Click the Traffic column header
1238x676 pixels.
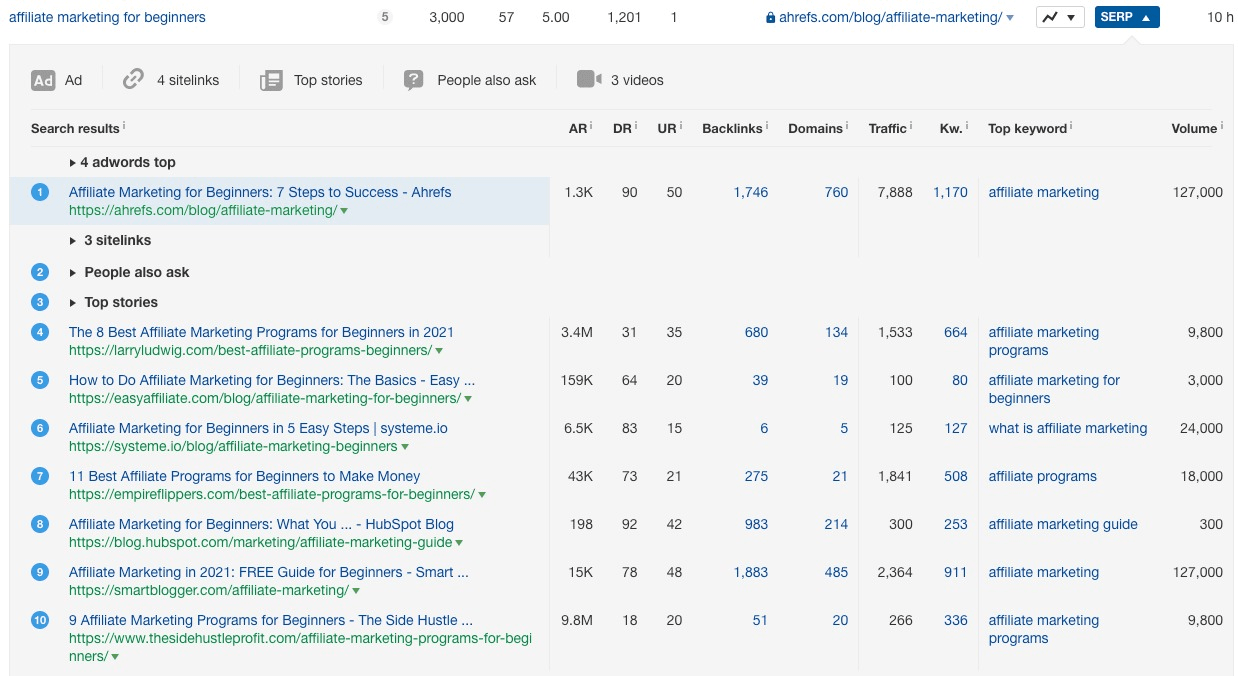[887, 128]
